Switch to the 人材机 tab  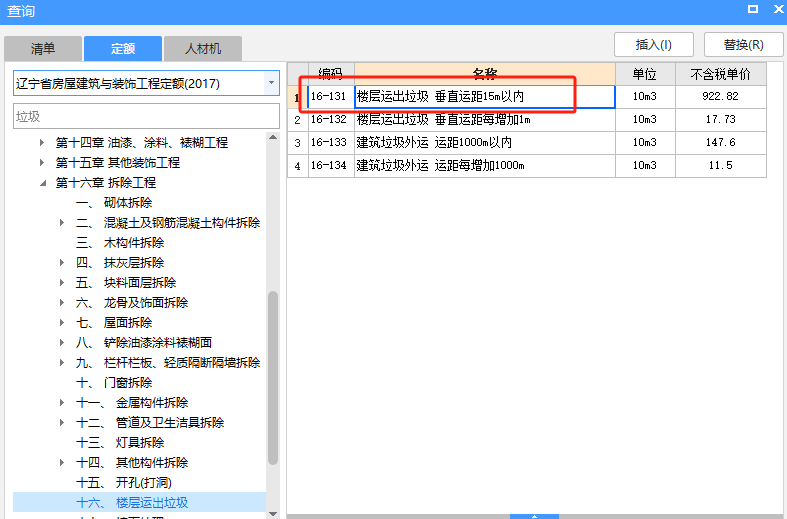tap(203, 49)
